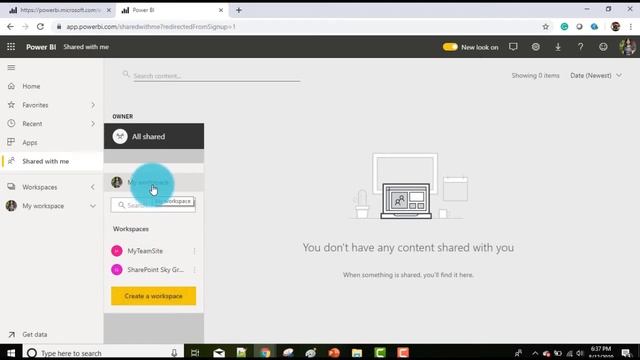The height and width of the screenshot is (360, 640).
Task: Open the Workspaces navigation item
Action: (40, 187)
